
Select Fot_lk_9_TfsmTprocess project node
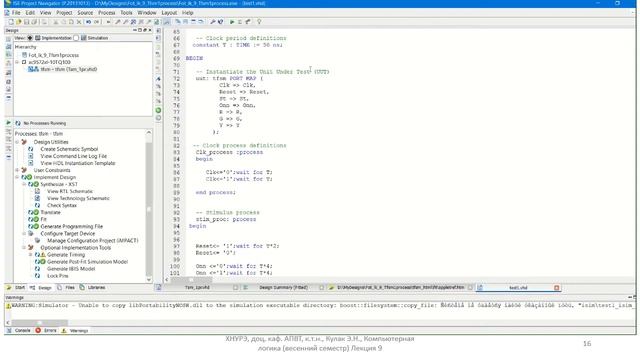pos(53,55)
